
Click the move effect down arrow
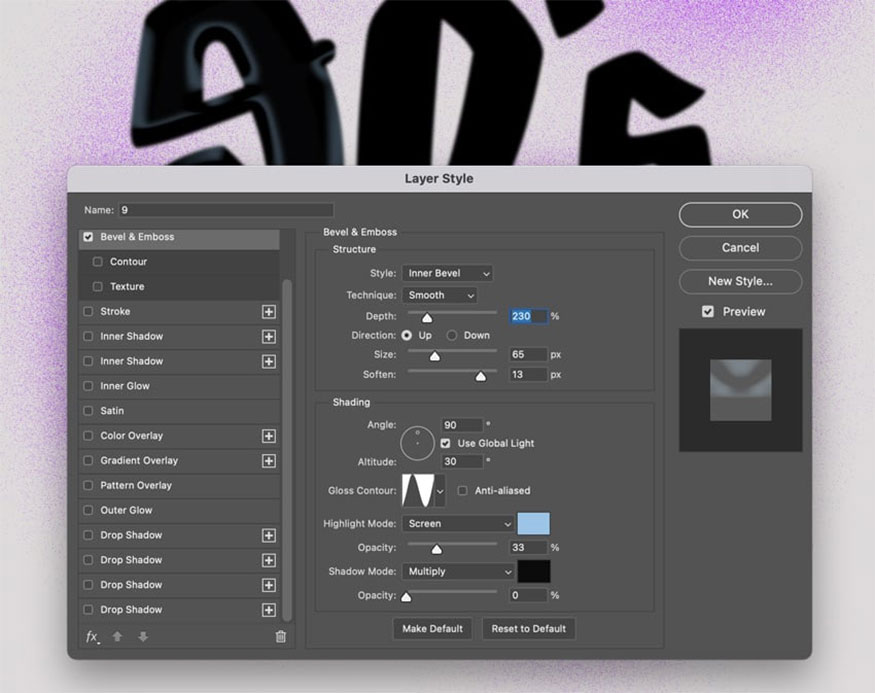coord(143,637)
